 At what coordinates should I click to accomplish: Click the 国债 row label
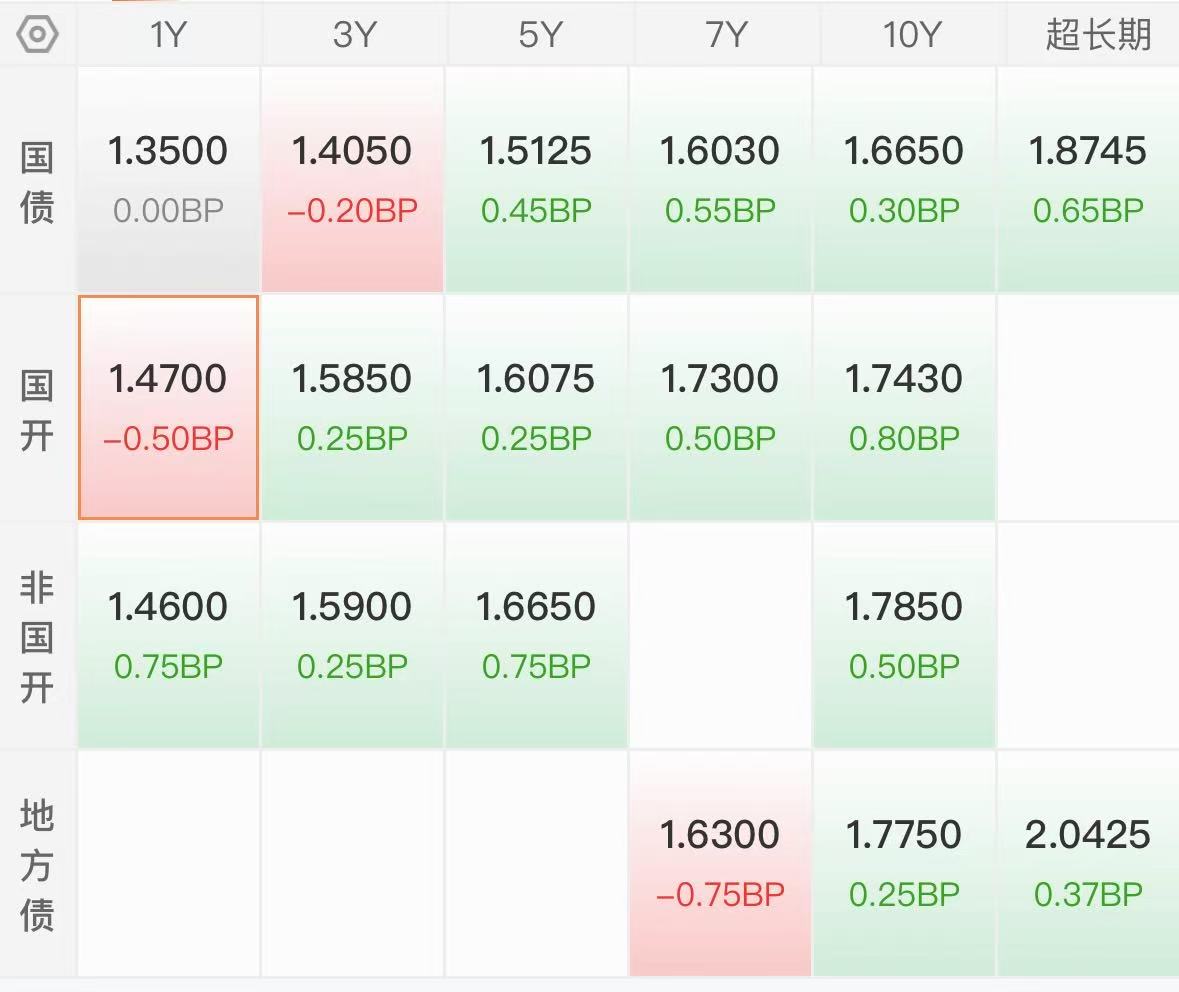[37, 183]
